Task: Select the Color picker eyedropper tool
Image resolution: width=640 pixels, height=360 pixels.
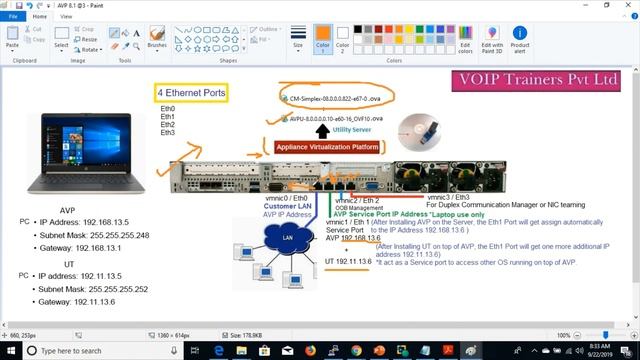Action: click(x=125, y=47)
